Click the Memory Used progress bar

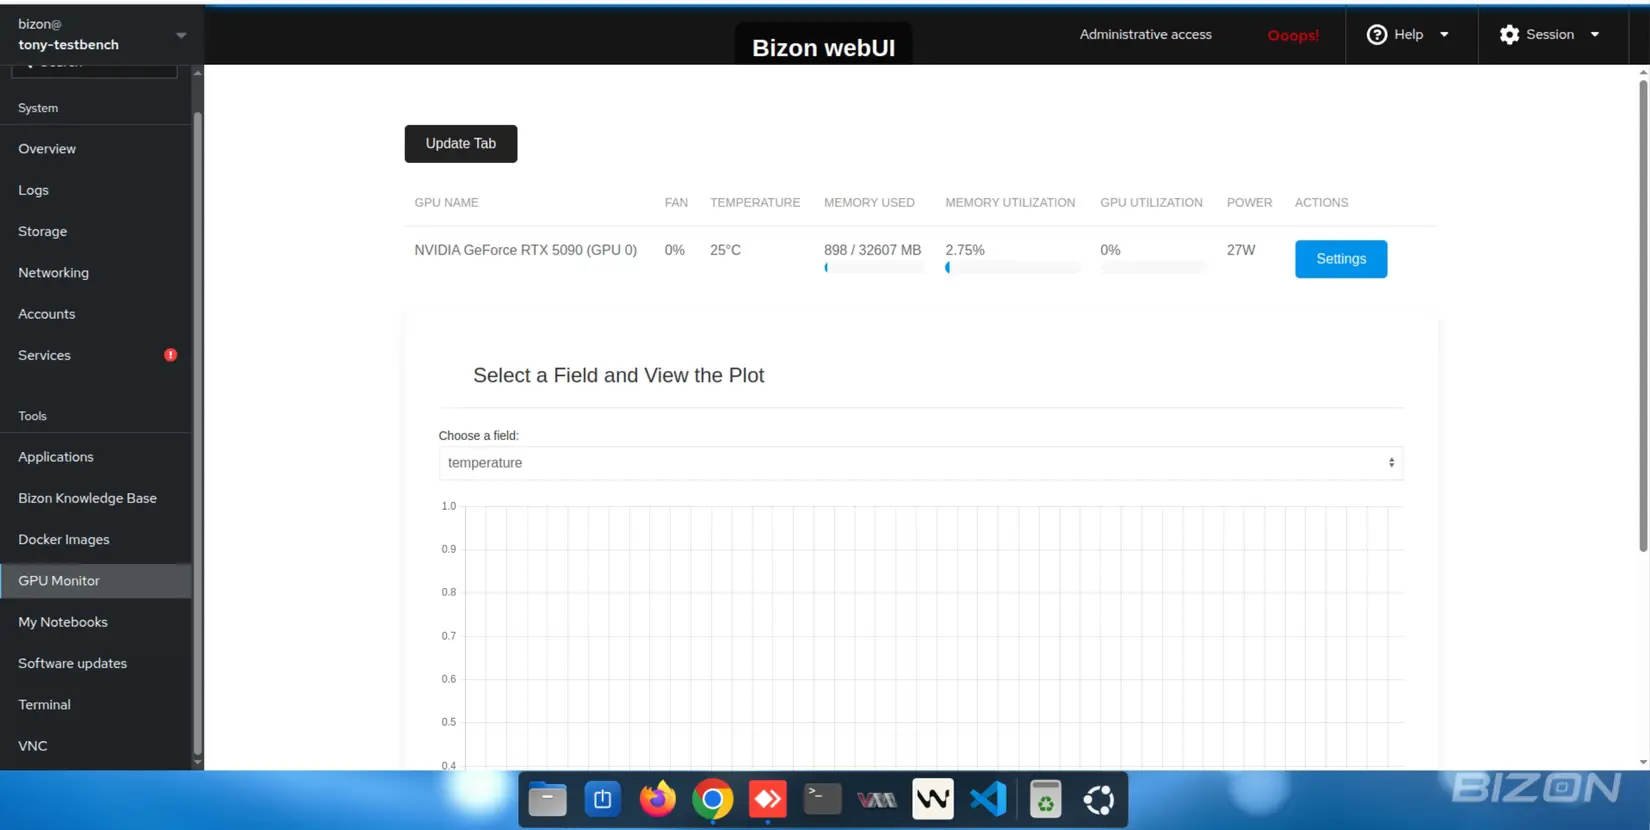click(x=874, y=268)
